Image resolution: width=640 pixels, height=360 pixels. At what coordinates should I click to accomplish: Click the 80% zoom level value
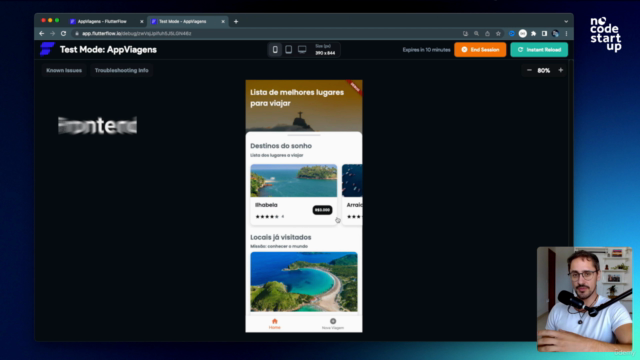click(544, 71)
